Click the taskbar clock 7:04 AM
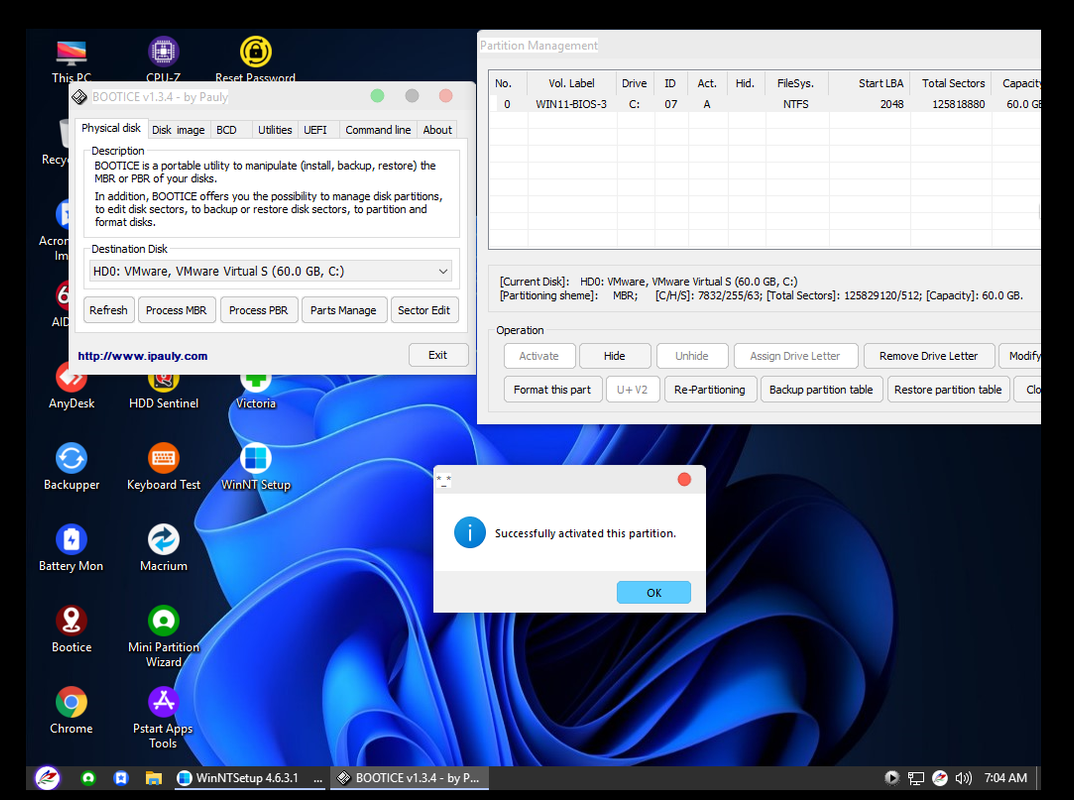1074x800 pixels. [1006, 778]
